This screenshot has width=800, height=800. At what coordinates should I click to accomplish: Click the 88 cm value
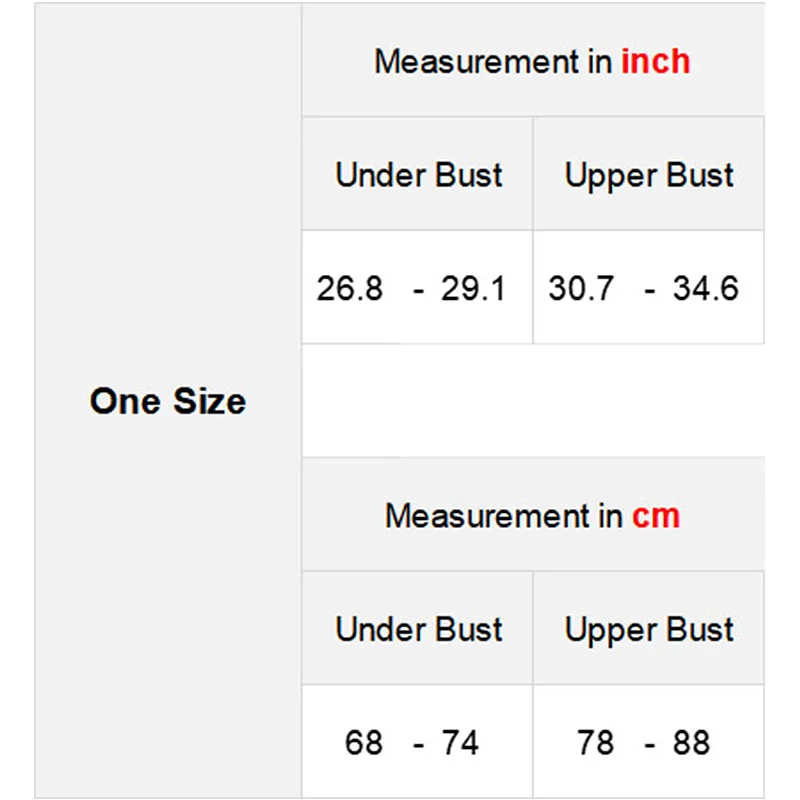click(690, 743)
